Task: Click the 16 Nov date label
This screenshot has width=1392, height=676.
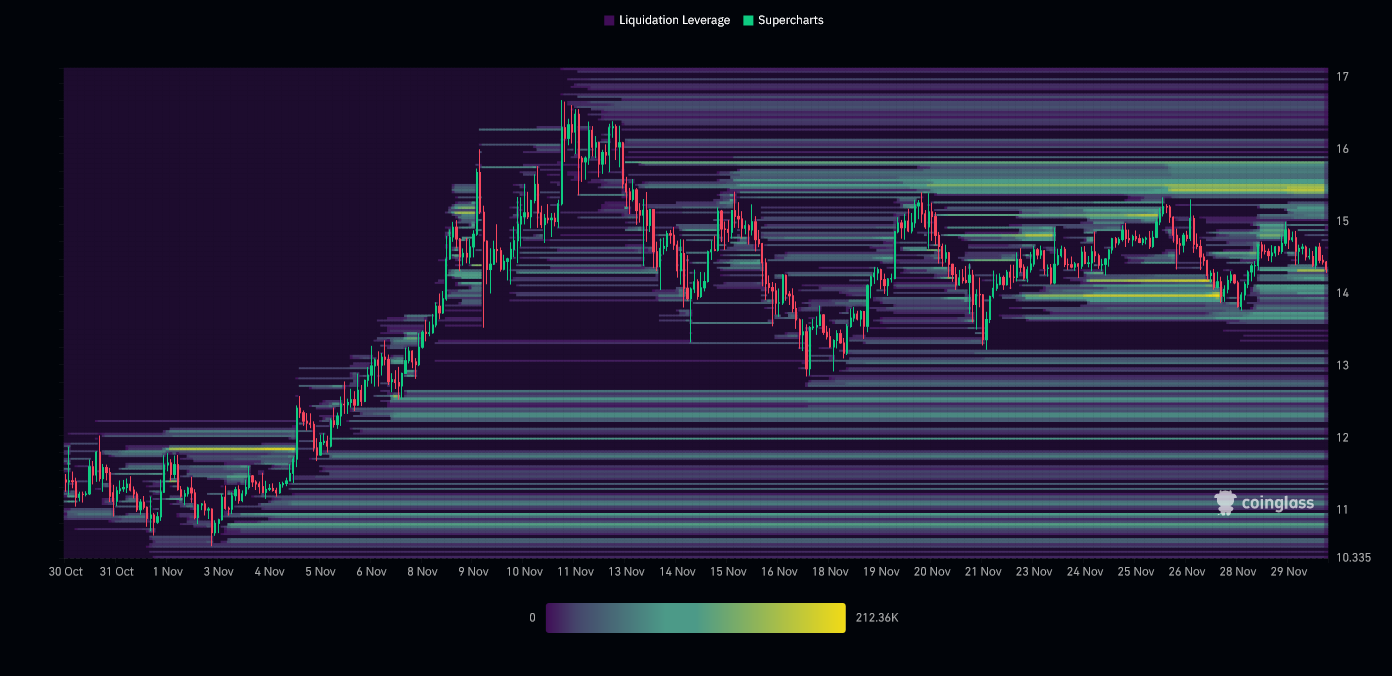Action: [779, 572]
